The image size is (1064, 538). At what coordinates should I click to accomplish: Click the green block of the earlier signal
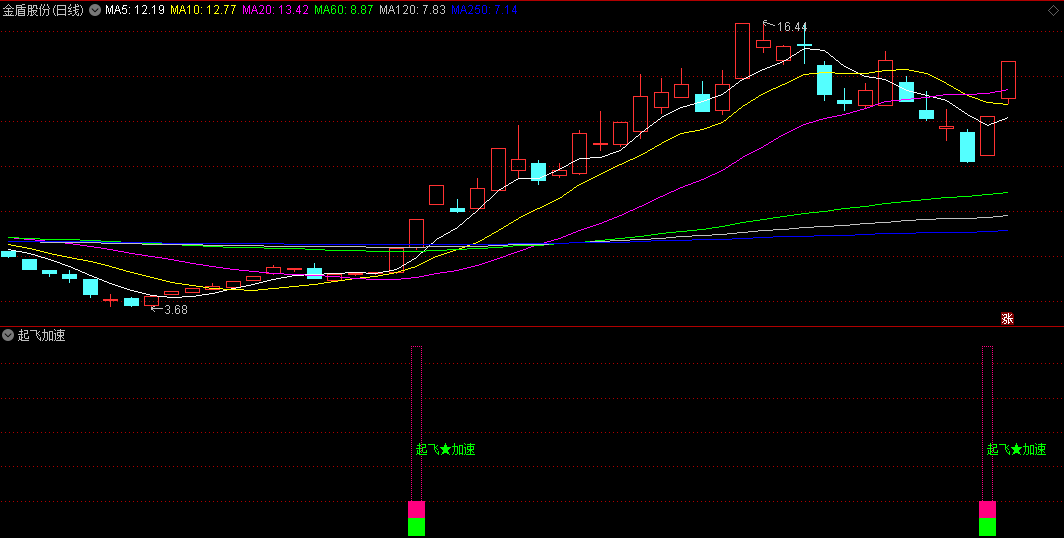417,527
